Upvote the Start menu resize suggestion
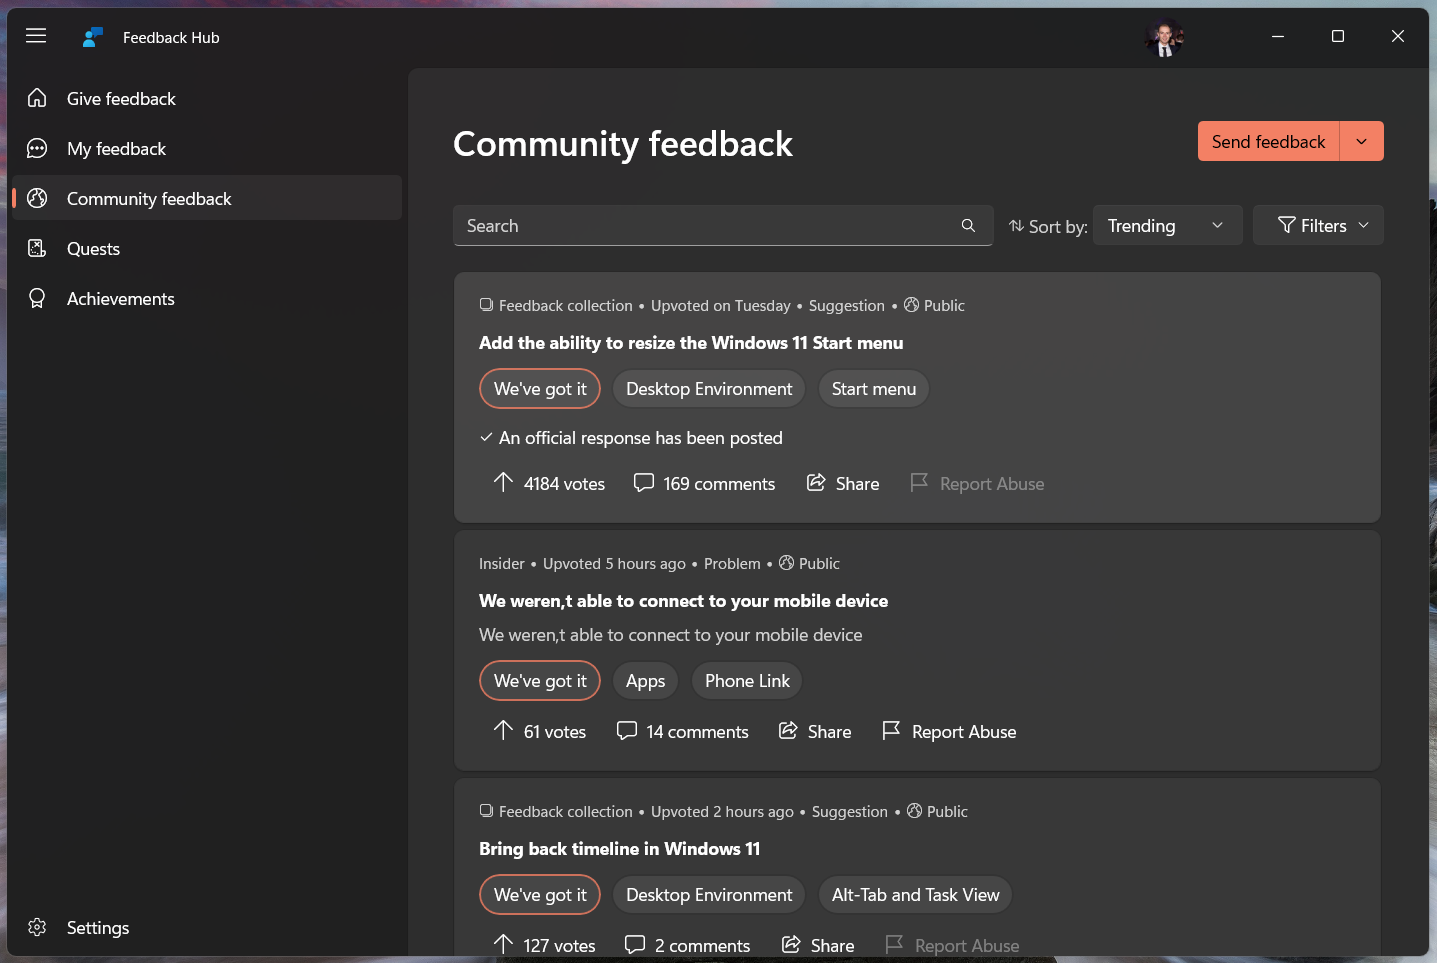The width and height of the screenshot is (1437, 963). click(548, 483)
